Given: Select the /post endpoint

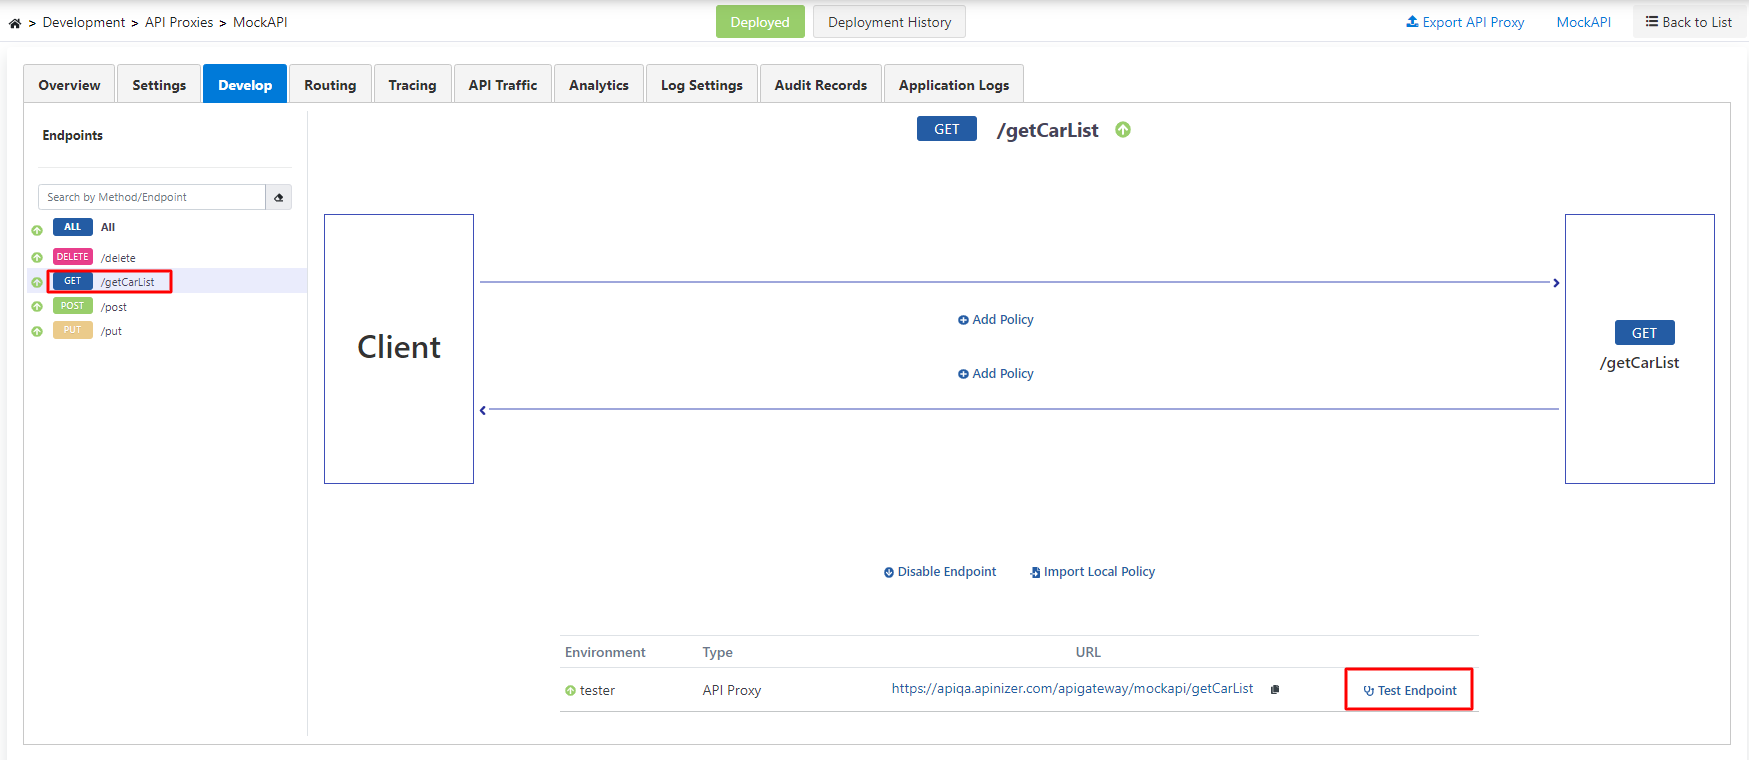Looking at the screenshot, I should click(x=114, y=307).
